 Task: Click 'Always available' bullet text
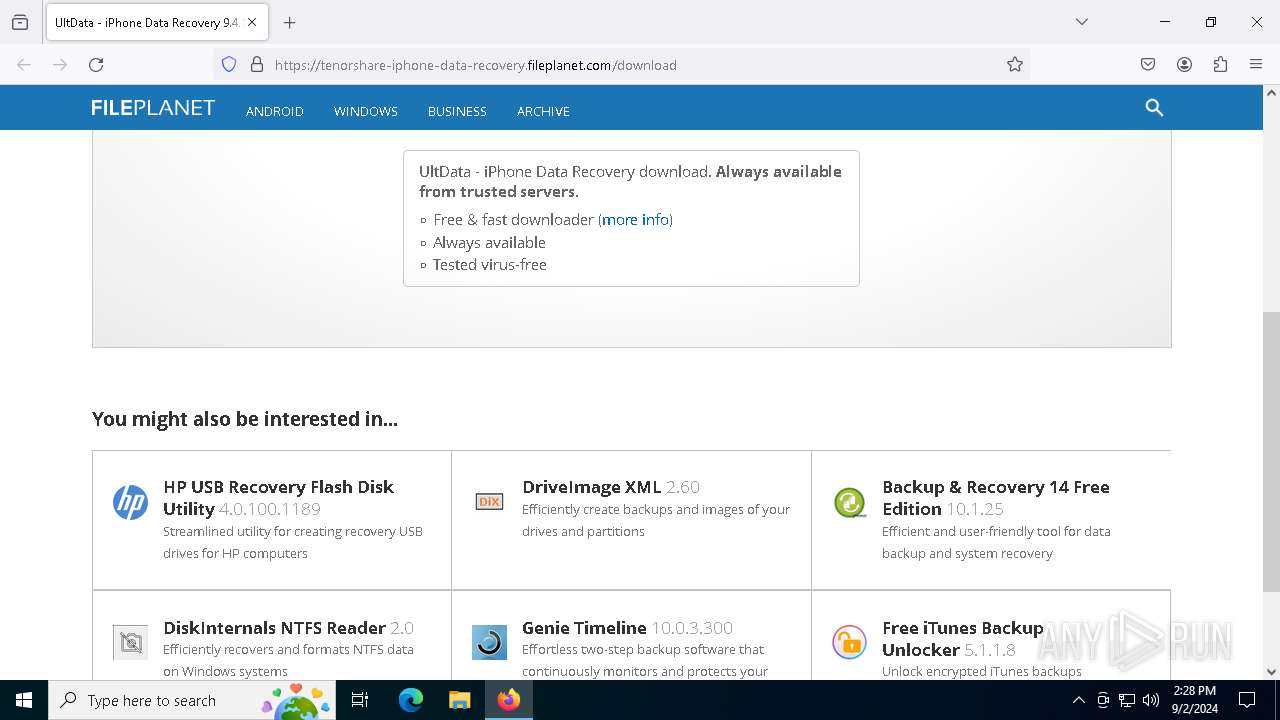click(489, 242)
